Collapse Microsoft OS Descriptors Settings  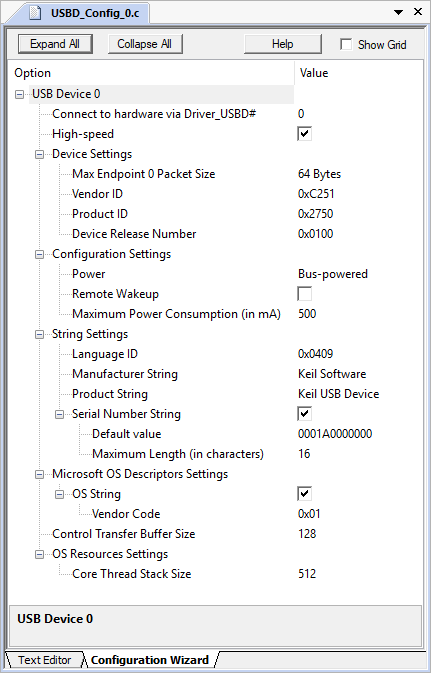pyautogui.click(x=39, y=474)
